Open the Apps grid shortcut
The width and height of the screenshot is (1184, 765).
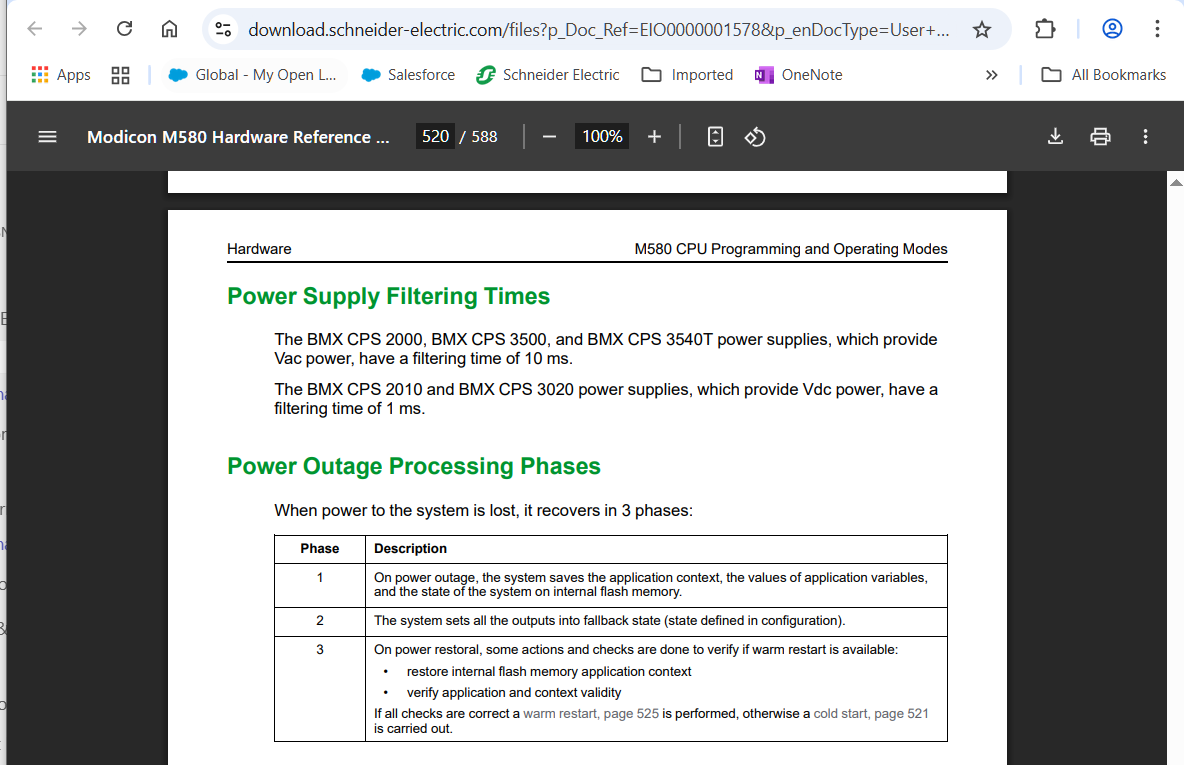(x=60, y=75)
